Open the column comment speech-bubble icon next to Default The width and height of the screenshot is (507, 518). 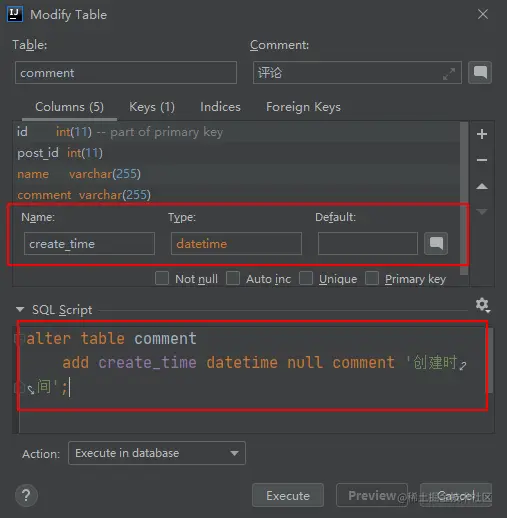pos(436,243)
